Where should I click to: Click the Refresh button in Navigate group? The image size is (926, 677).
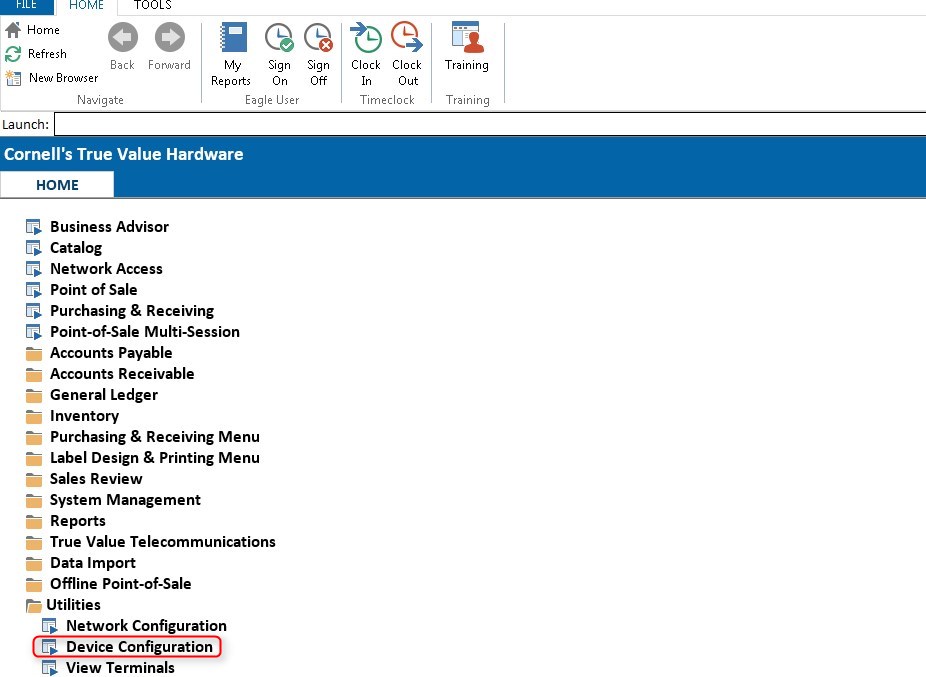(x=37, y=54)
